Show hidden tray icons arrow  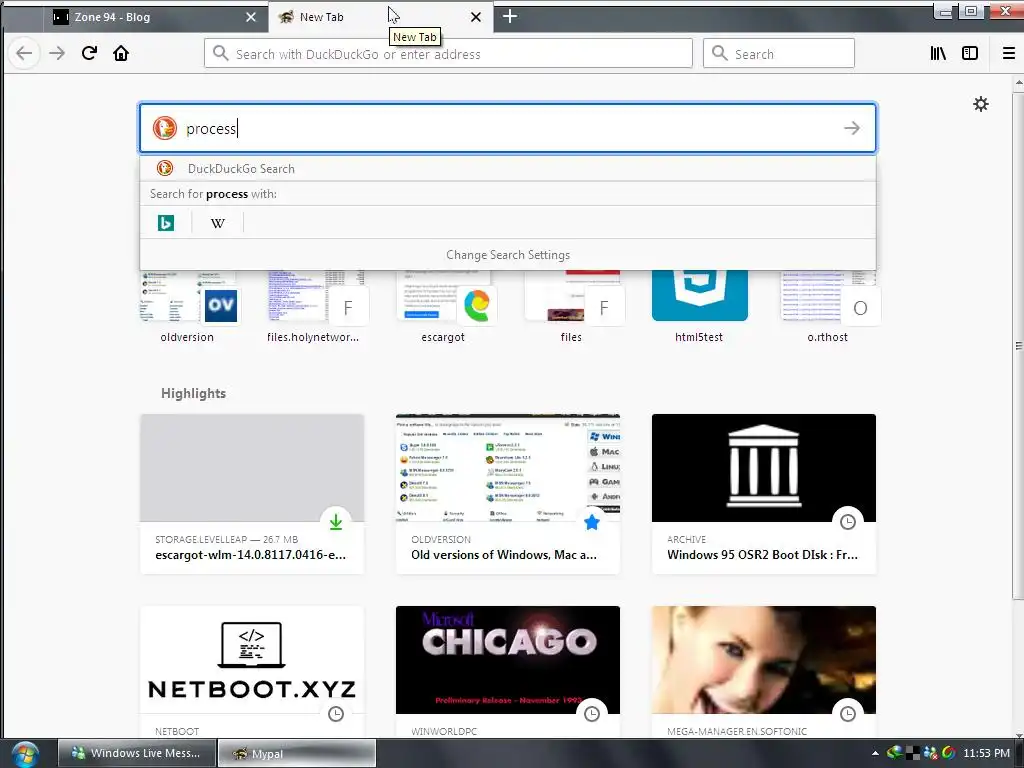click(x=875, y=754)
